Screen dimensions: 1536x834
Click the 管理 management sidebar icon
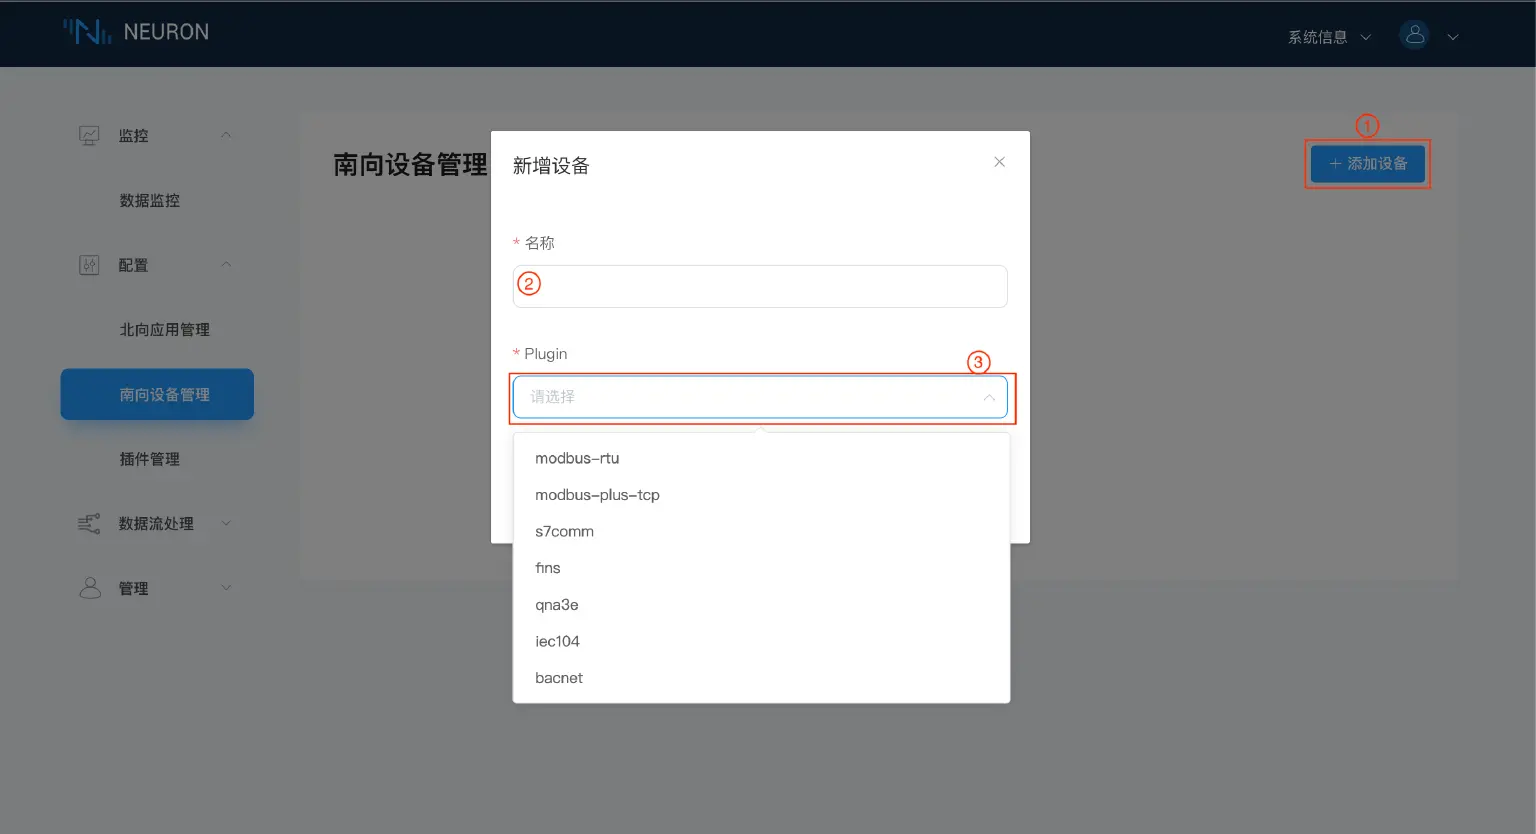tap(88, 588)
